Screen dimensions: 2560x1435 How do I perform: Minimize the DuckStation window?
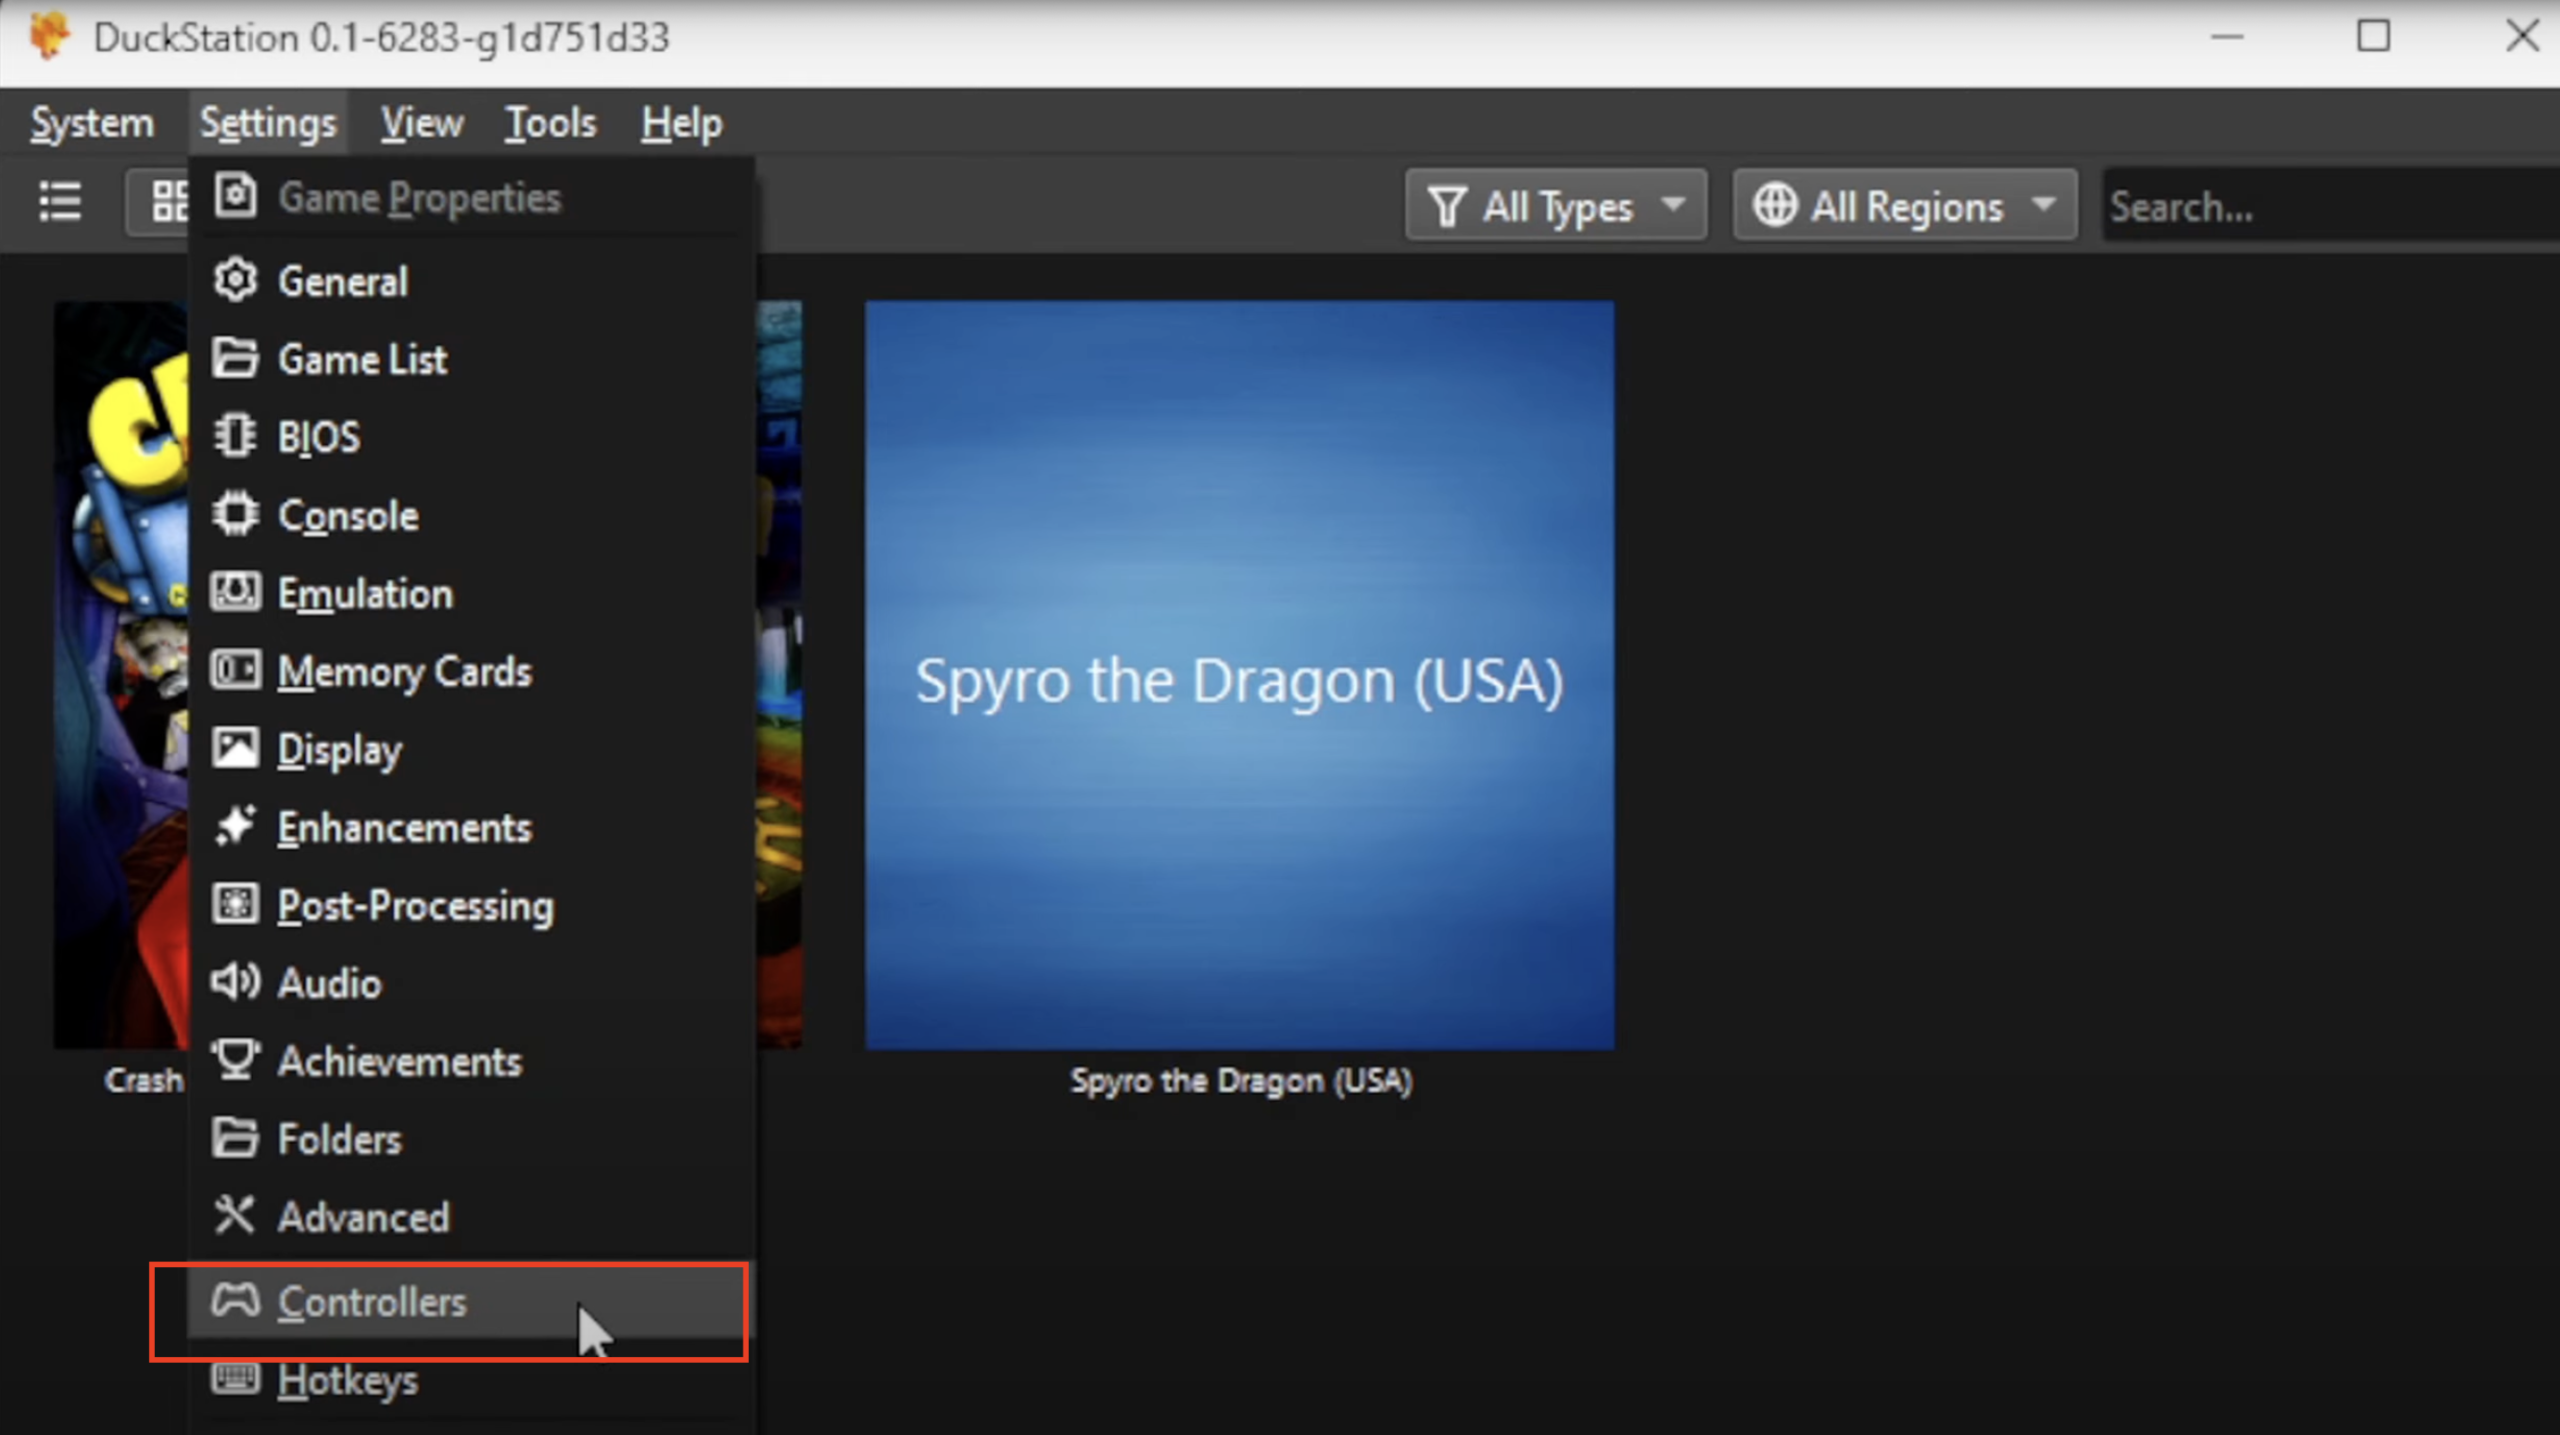click(2227, 37)
